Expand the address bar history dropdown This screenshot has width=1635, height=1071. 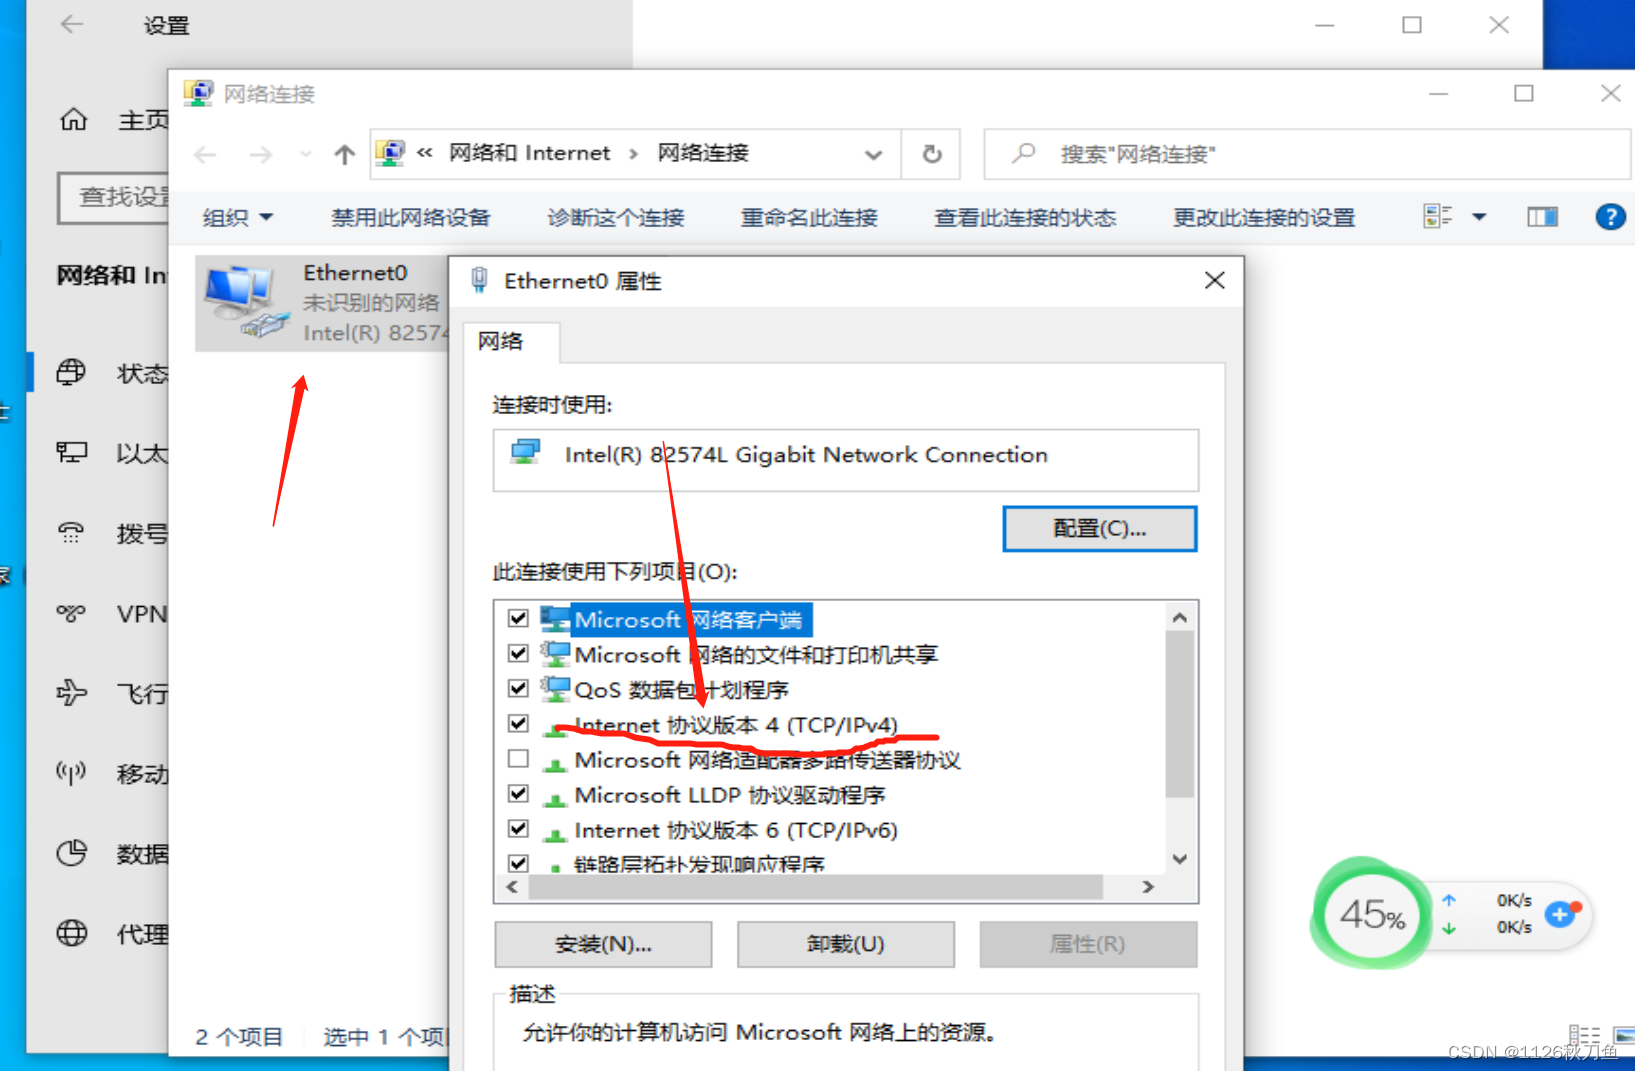(873, 155)
